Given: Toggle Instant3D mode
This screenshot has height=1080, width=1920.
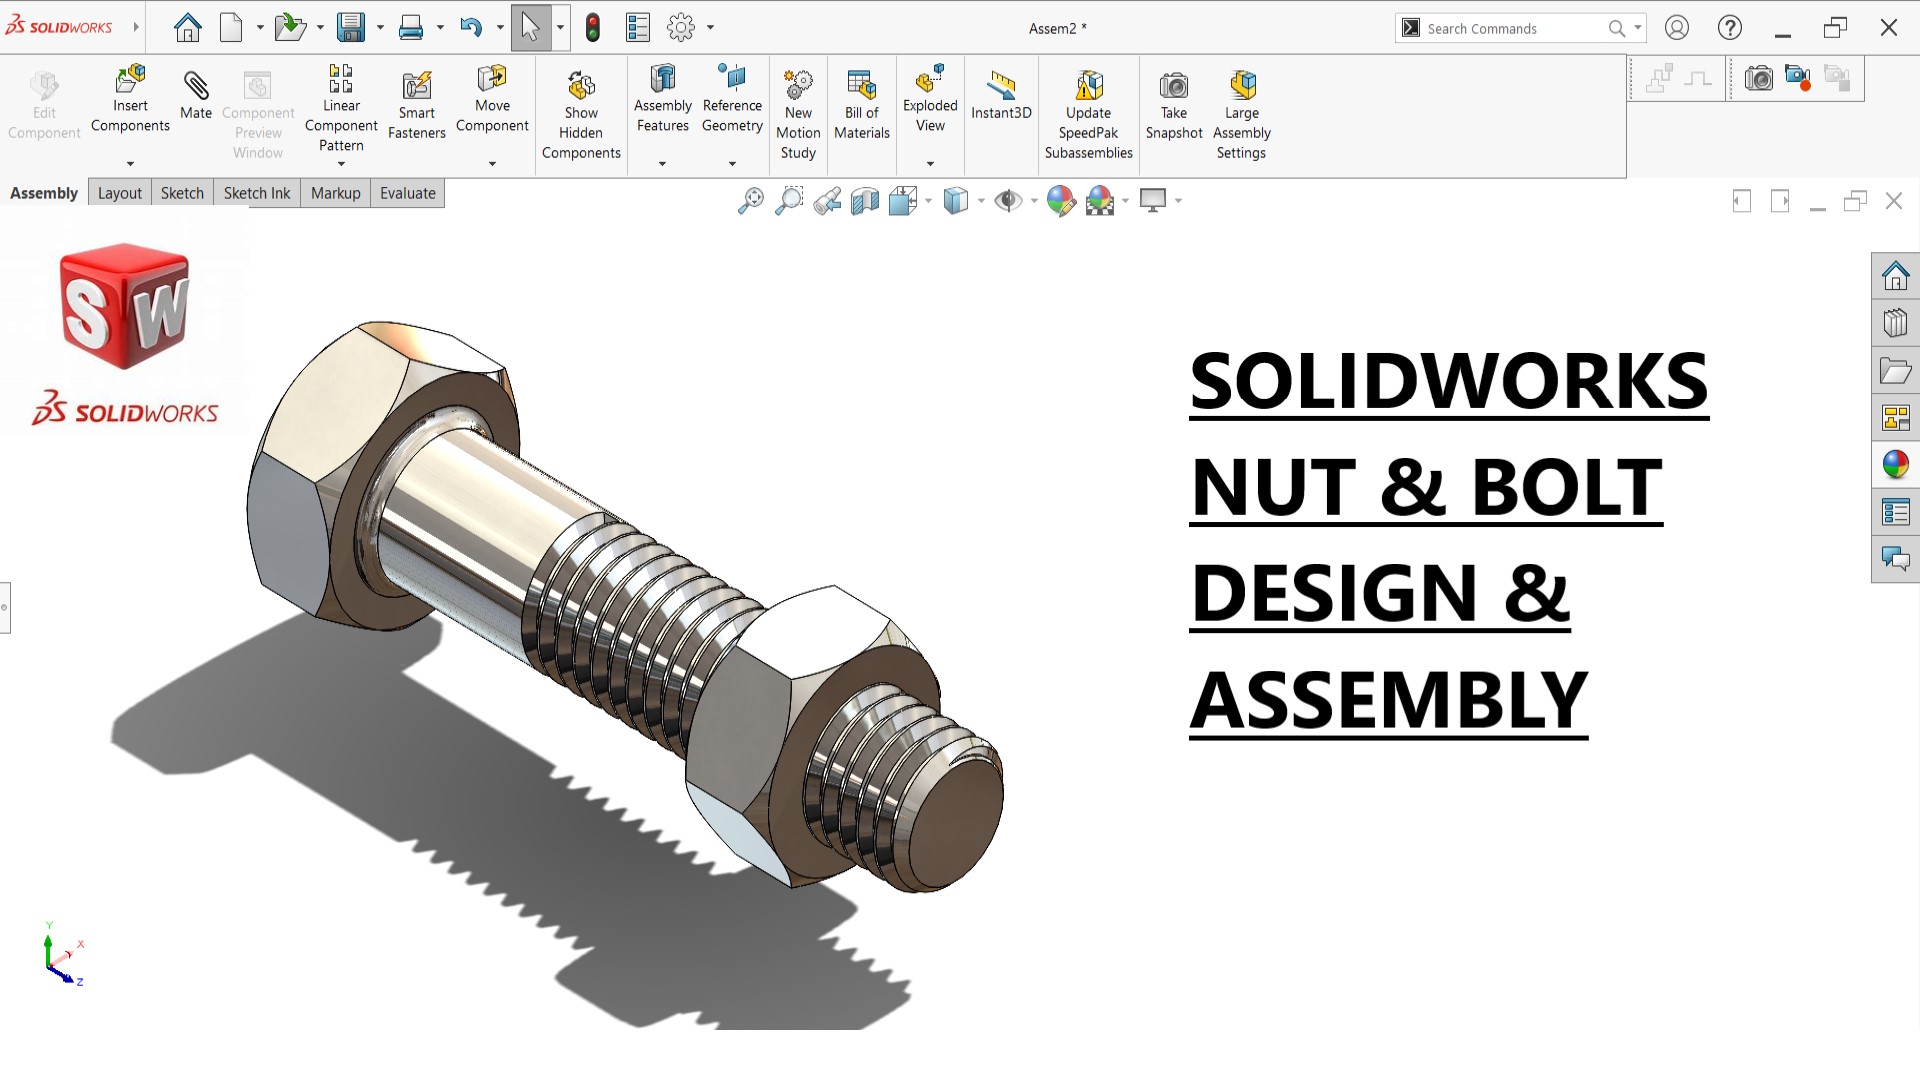Looking at the screenshot, I should coord(1001,86).
